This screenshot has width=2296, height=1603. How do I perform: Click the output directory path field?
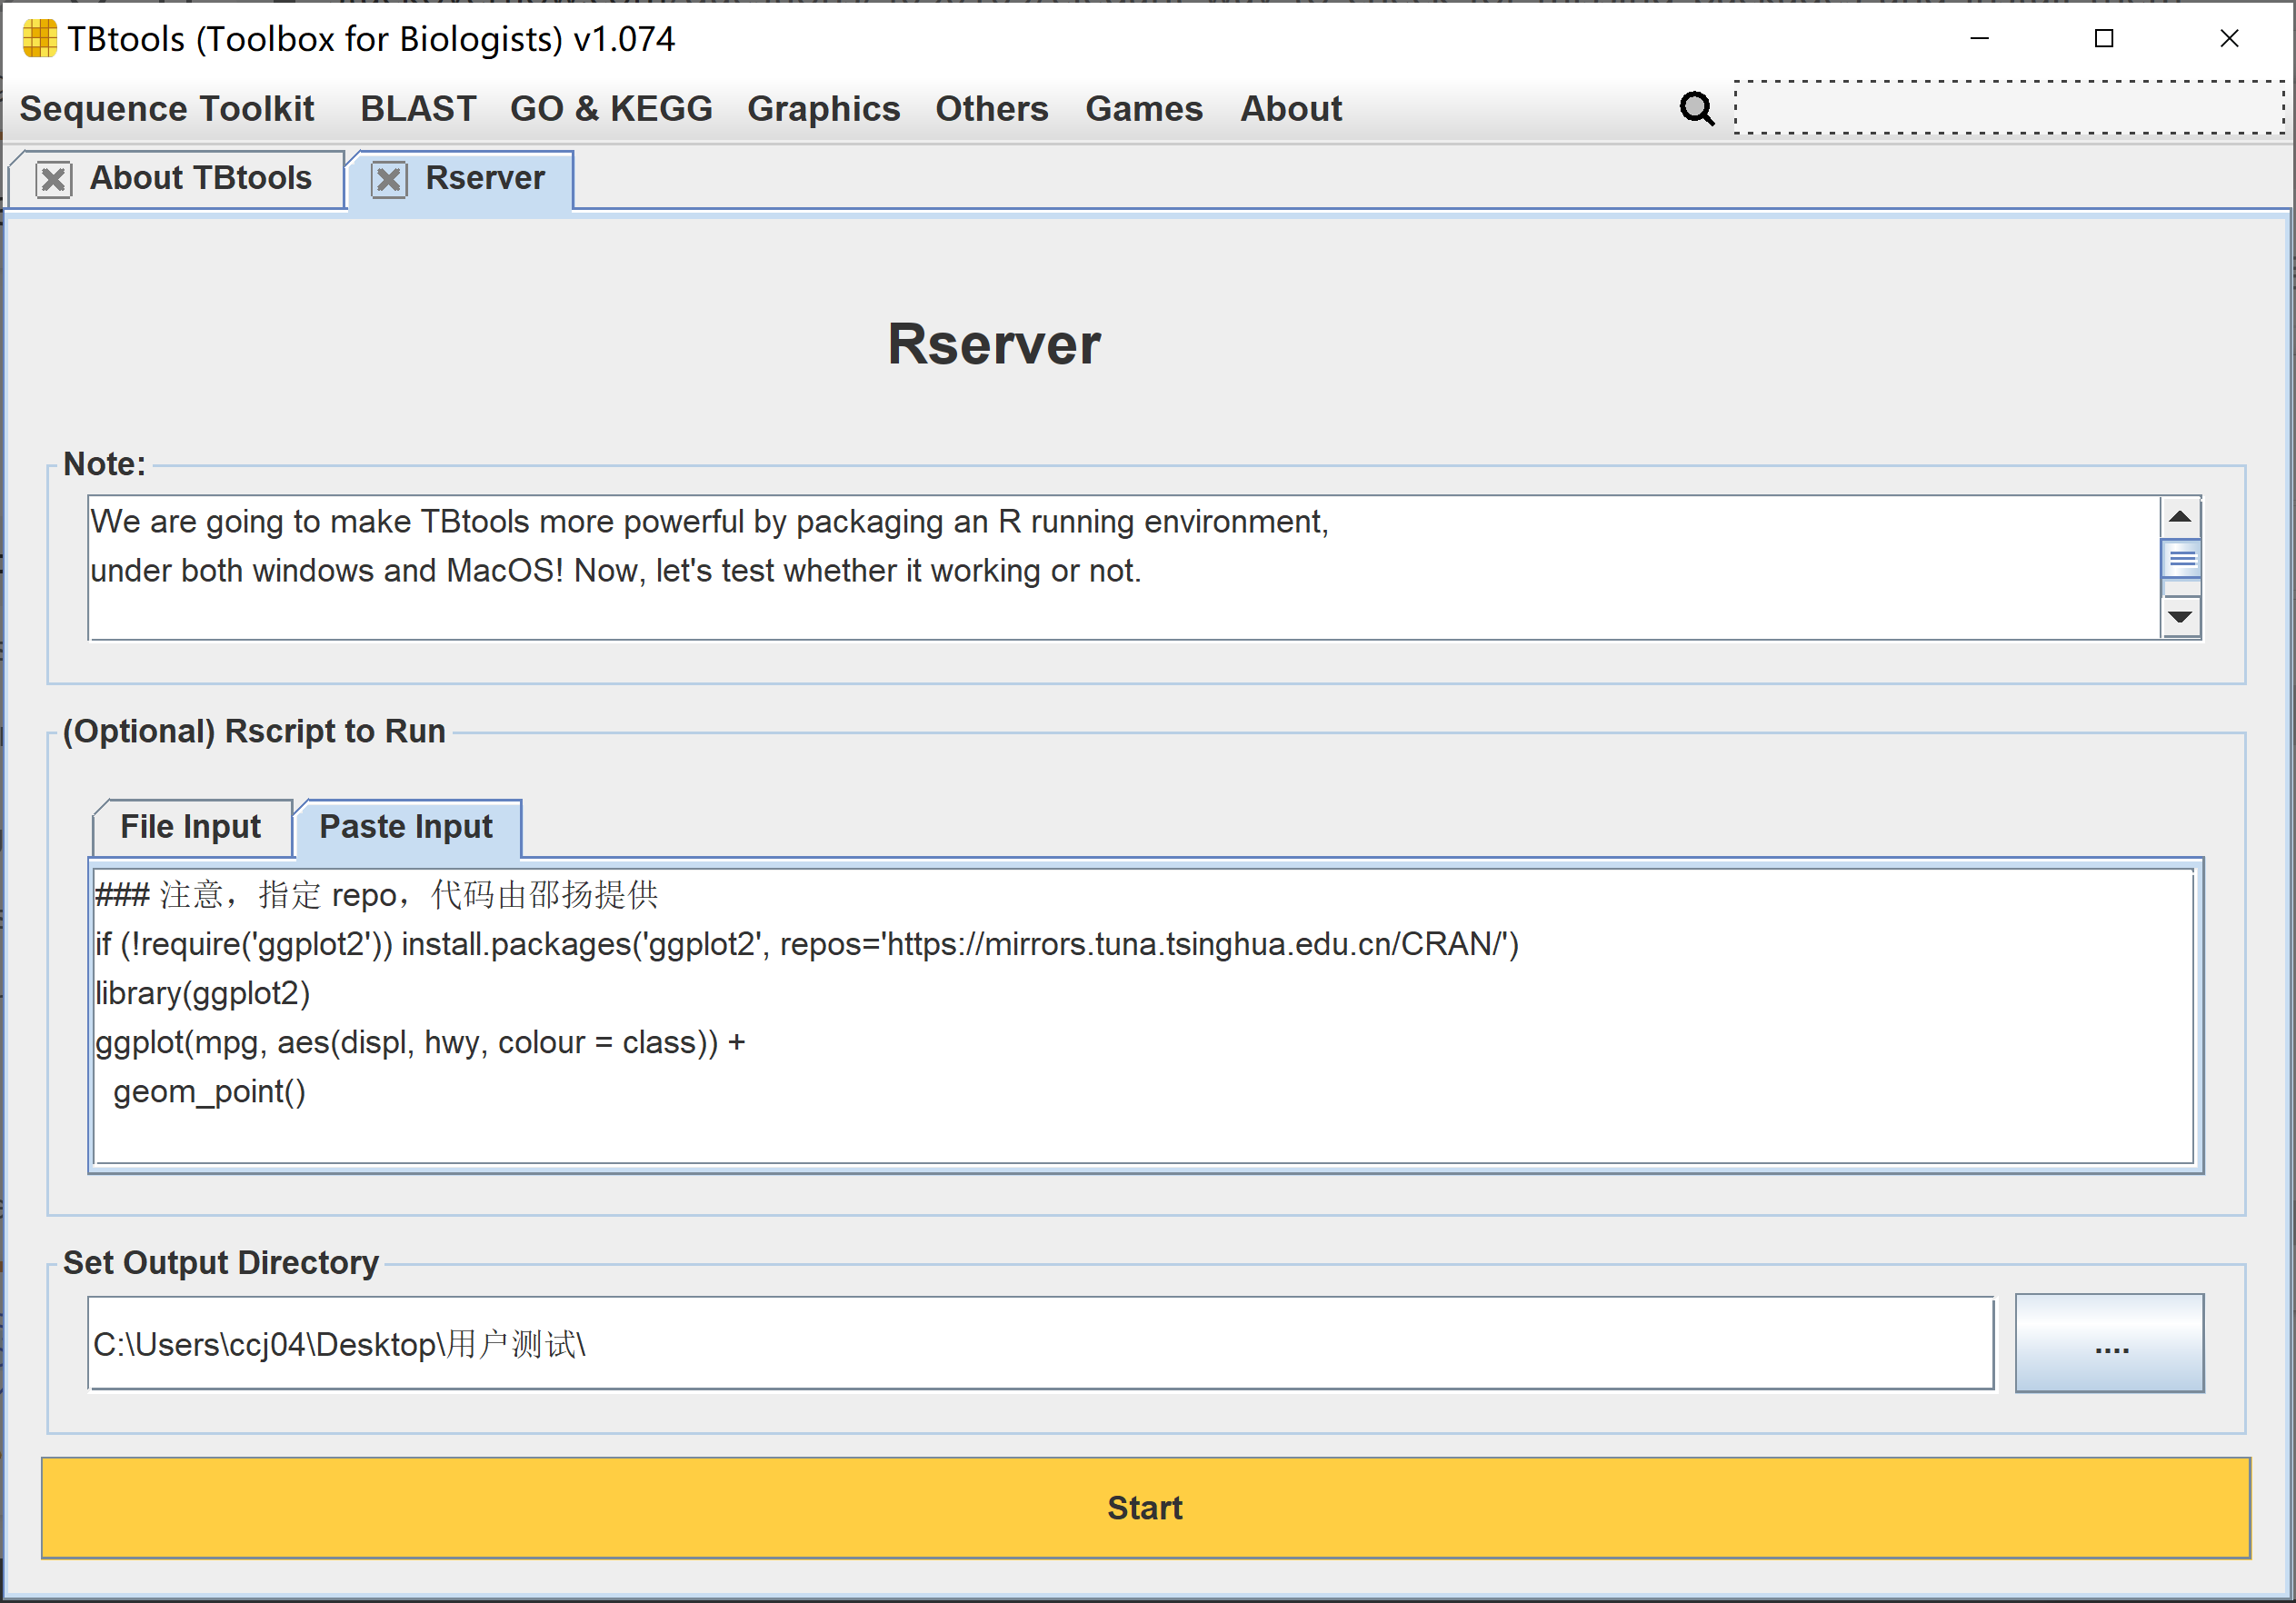click(x=1041, y=1343)
